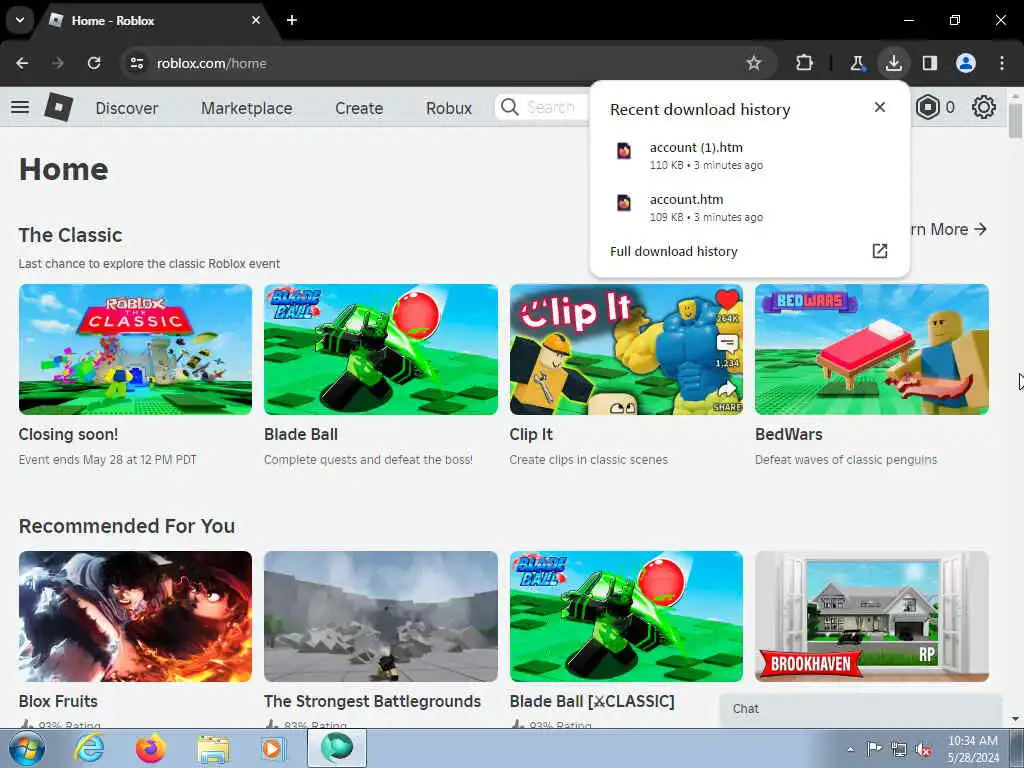Image resolution: width=1024 pixels, height=768 pixels.
Task: Toggle the Chrome downloads toolbar icon
Action: click(x=893, y=63)
